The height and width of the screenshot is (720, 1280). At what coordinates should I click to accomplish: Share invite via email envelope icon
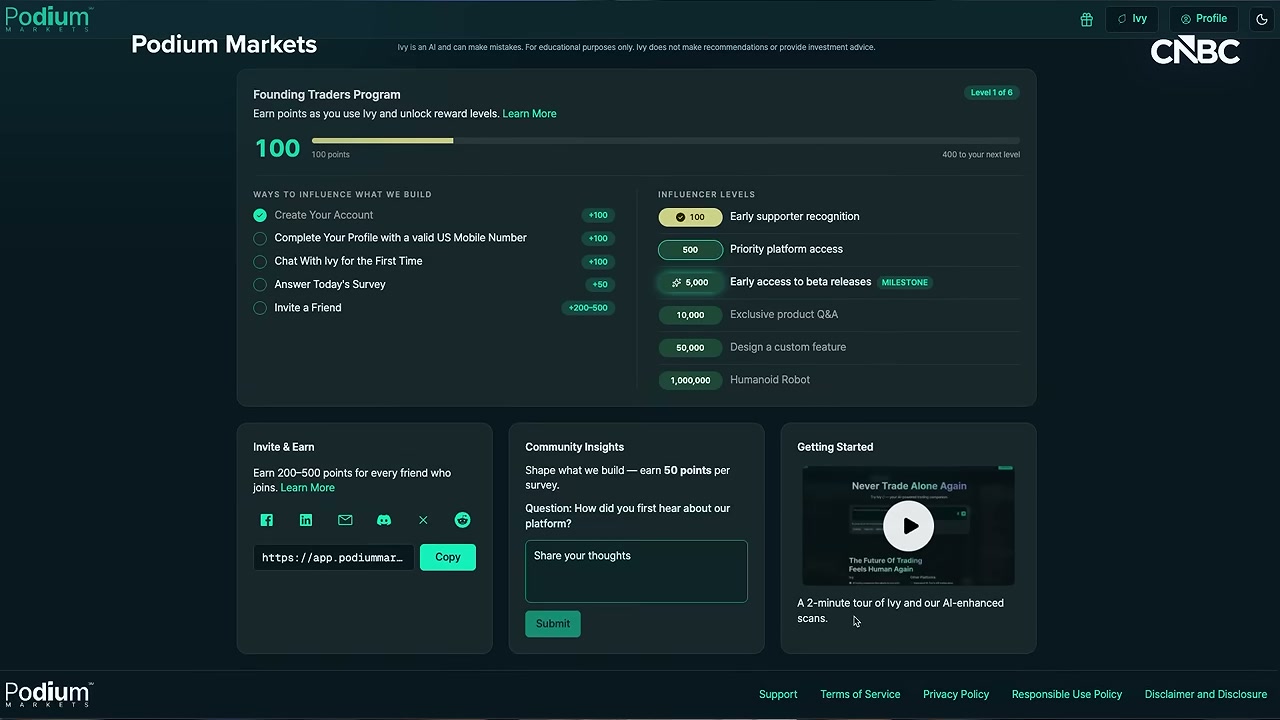345,520
